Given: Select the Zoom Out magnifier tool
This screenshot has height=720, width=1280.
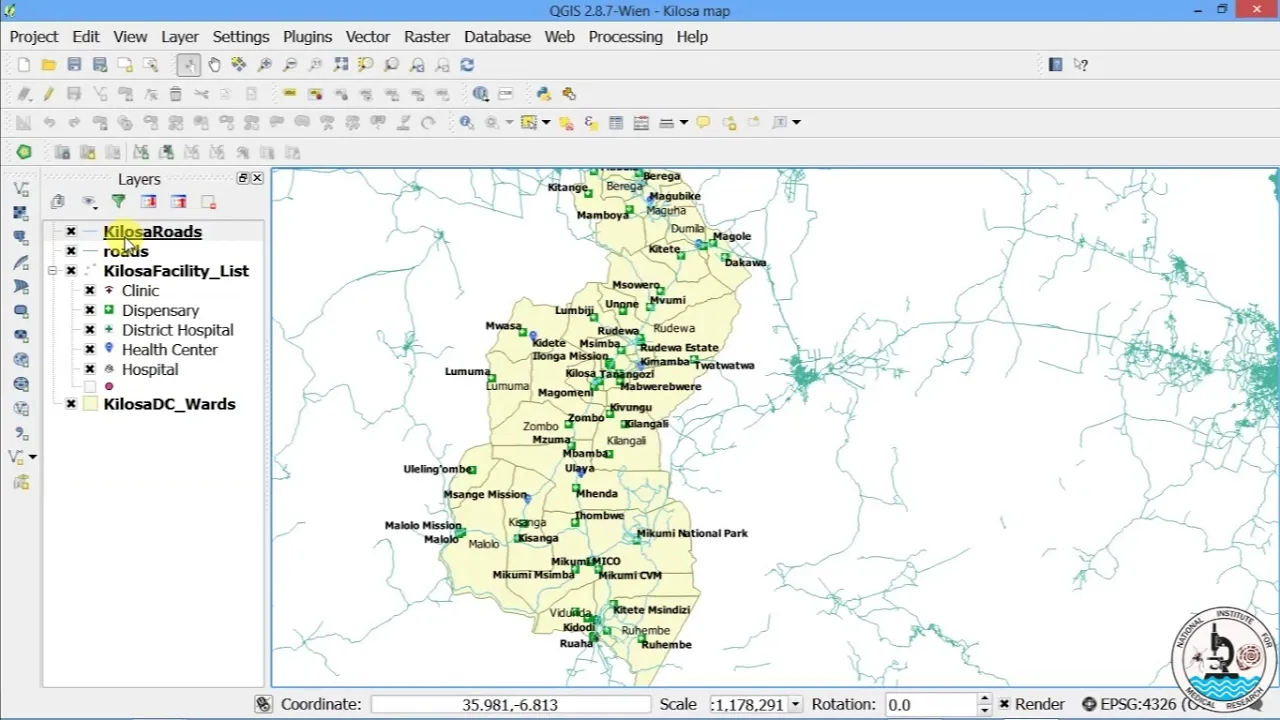Looking at the screenshot, I should [290, 65].
